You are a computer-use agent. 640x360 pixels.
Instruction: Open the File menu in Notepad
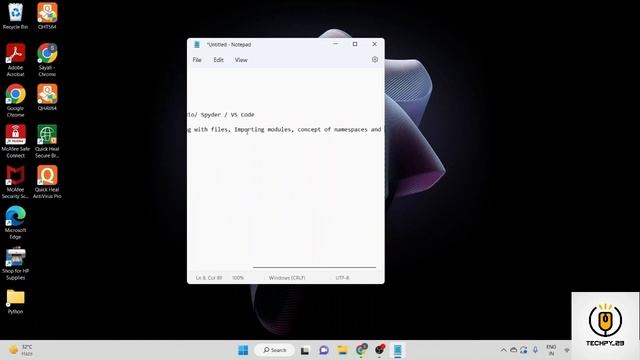point(197,60)
